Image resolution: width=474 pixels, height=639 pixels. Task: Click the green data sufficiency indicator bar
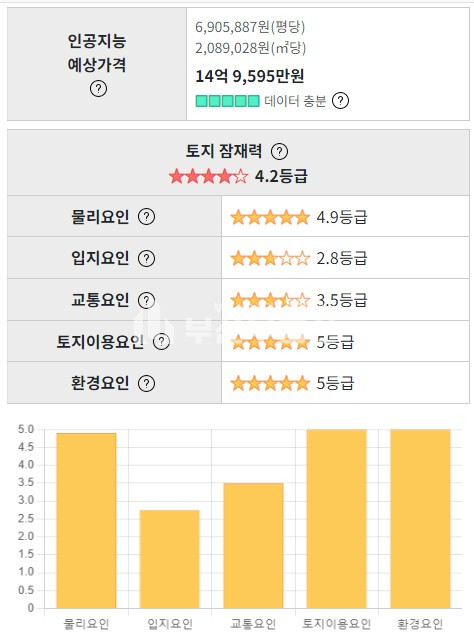tap(227, 101)
